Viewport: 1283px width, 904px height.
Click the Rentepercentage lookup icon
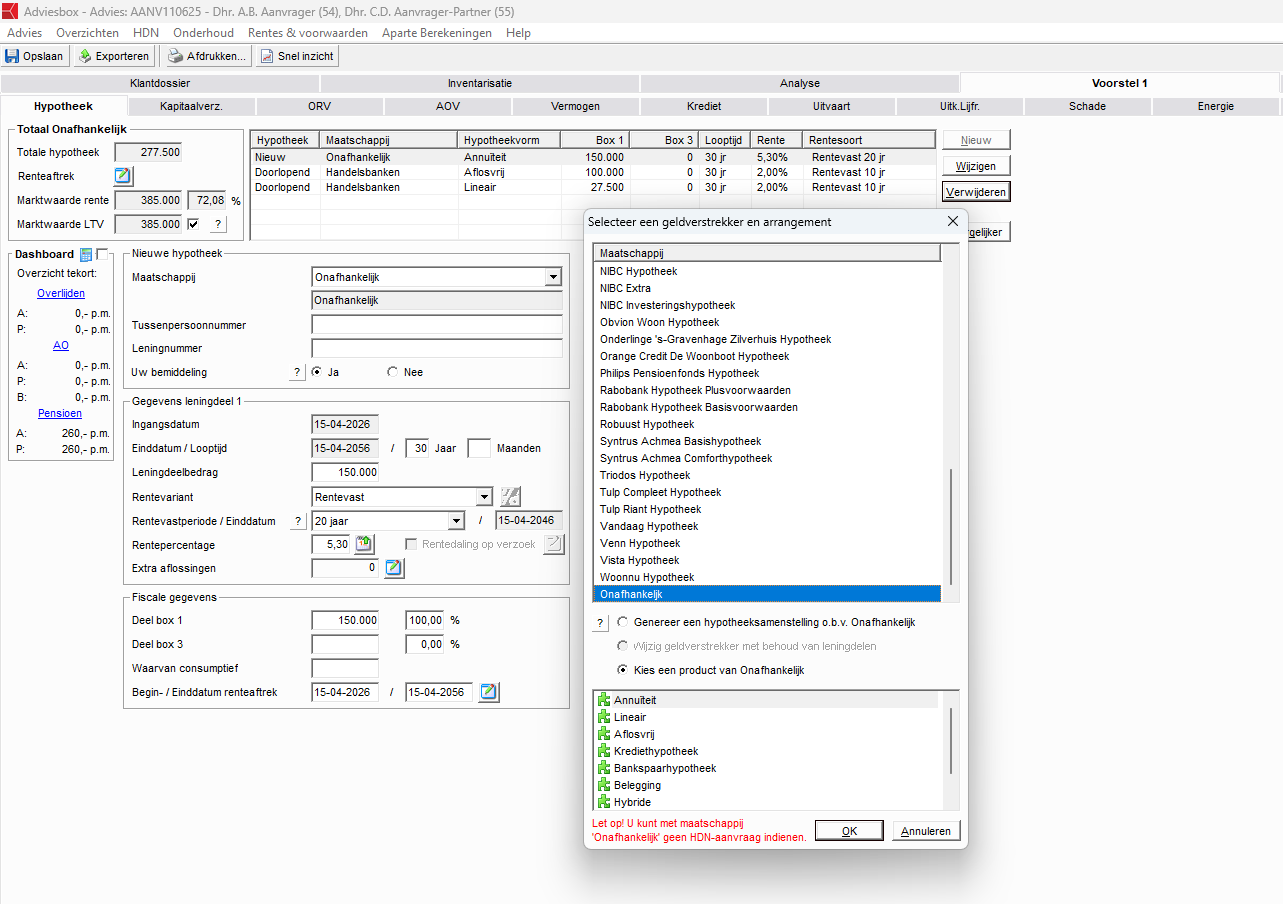point(364,545)
